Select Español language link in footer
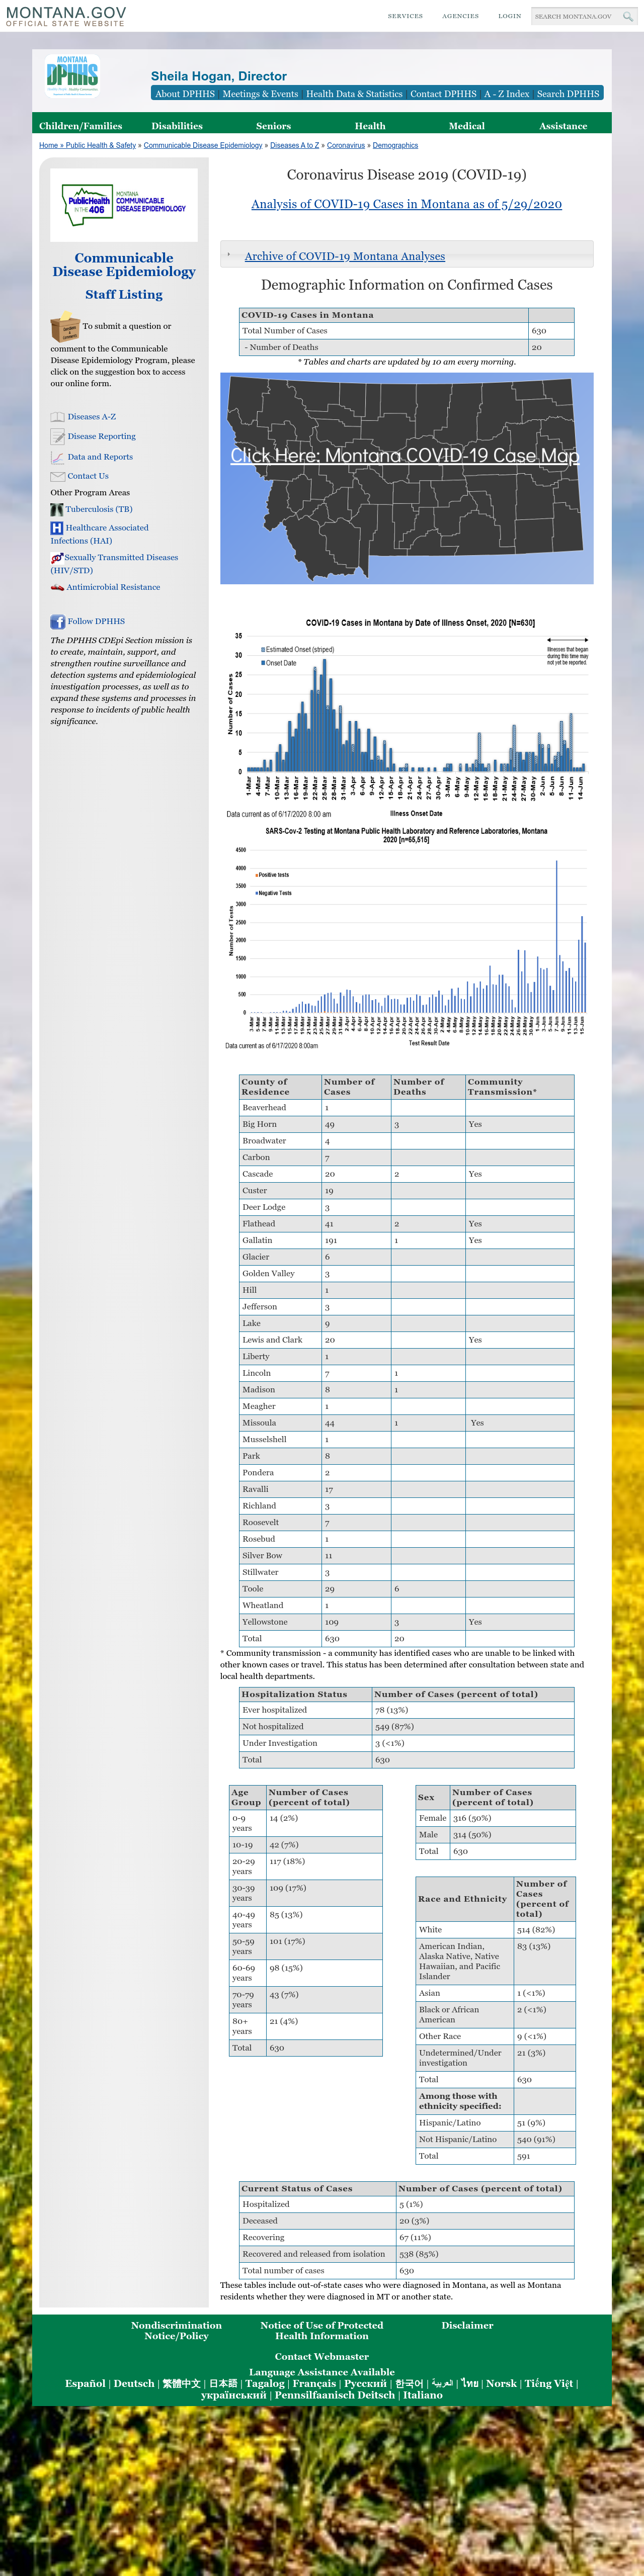 [85, 2383]
